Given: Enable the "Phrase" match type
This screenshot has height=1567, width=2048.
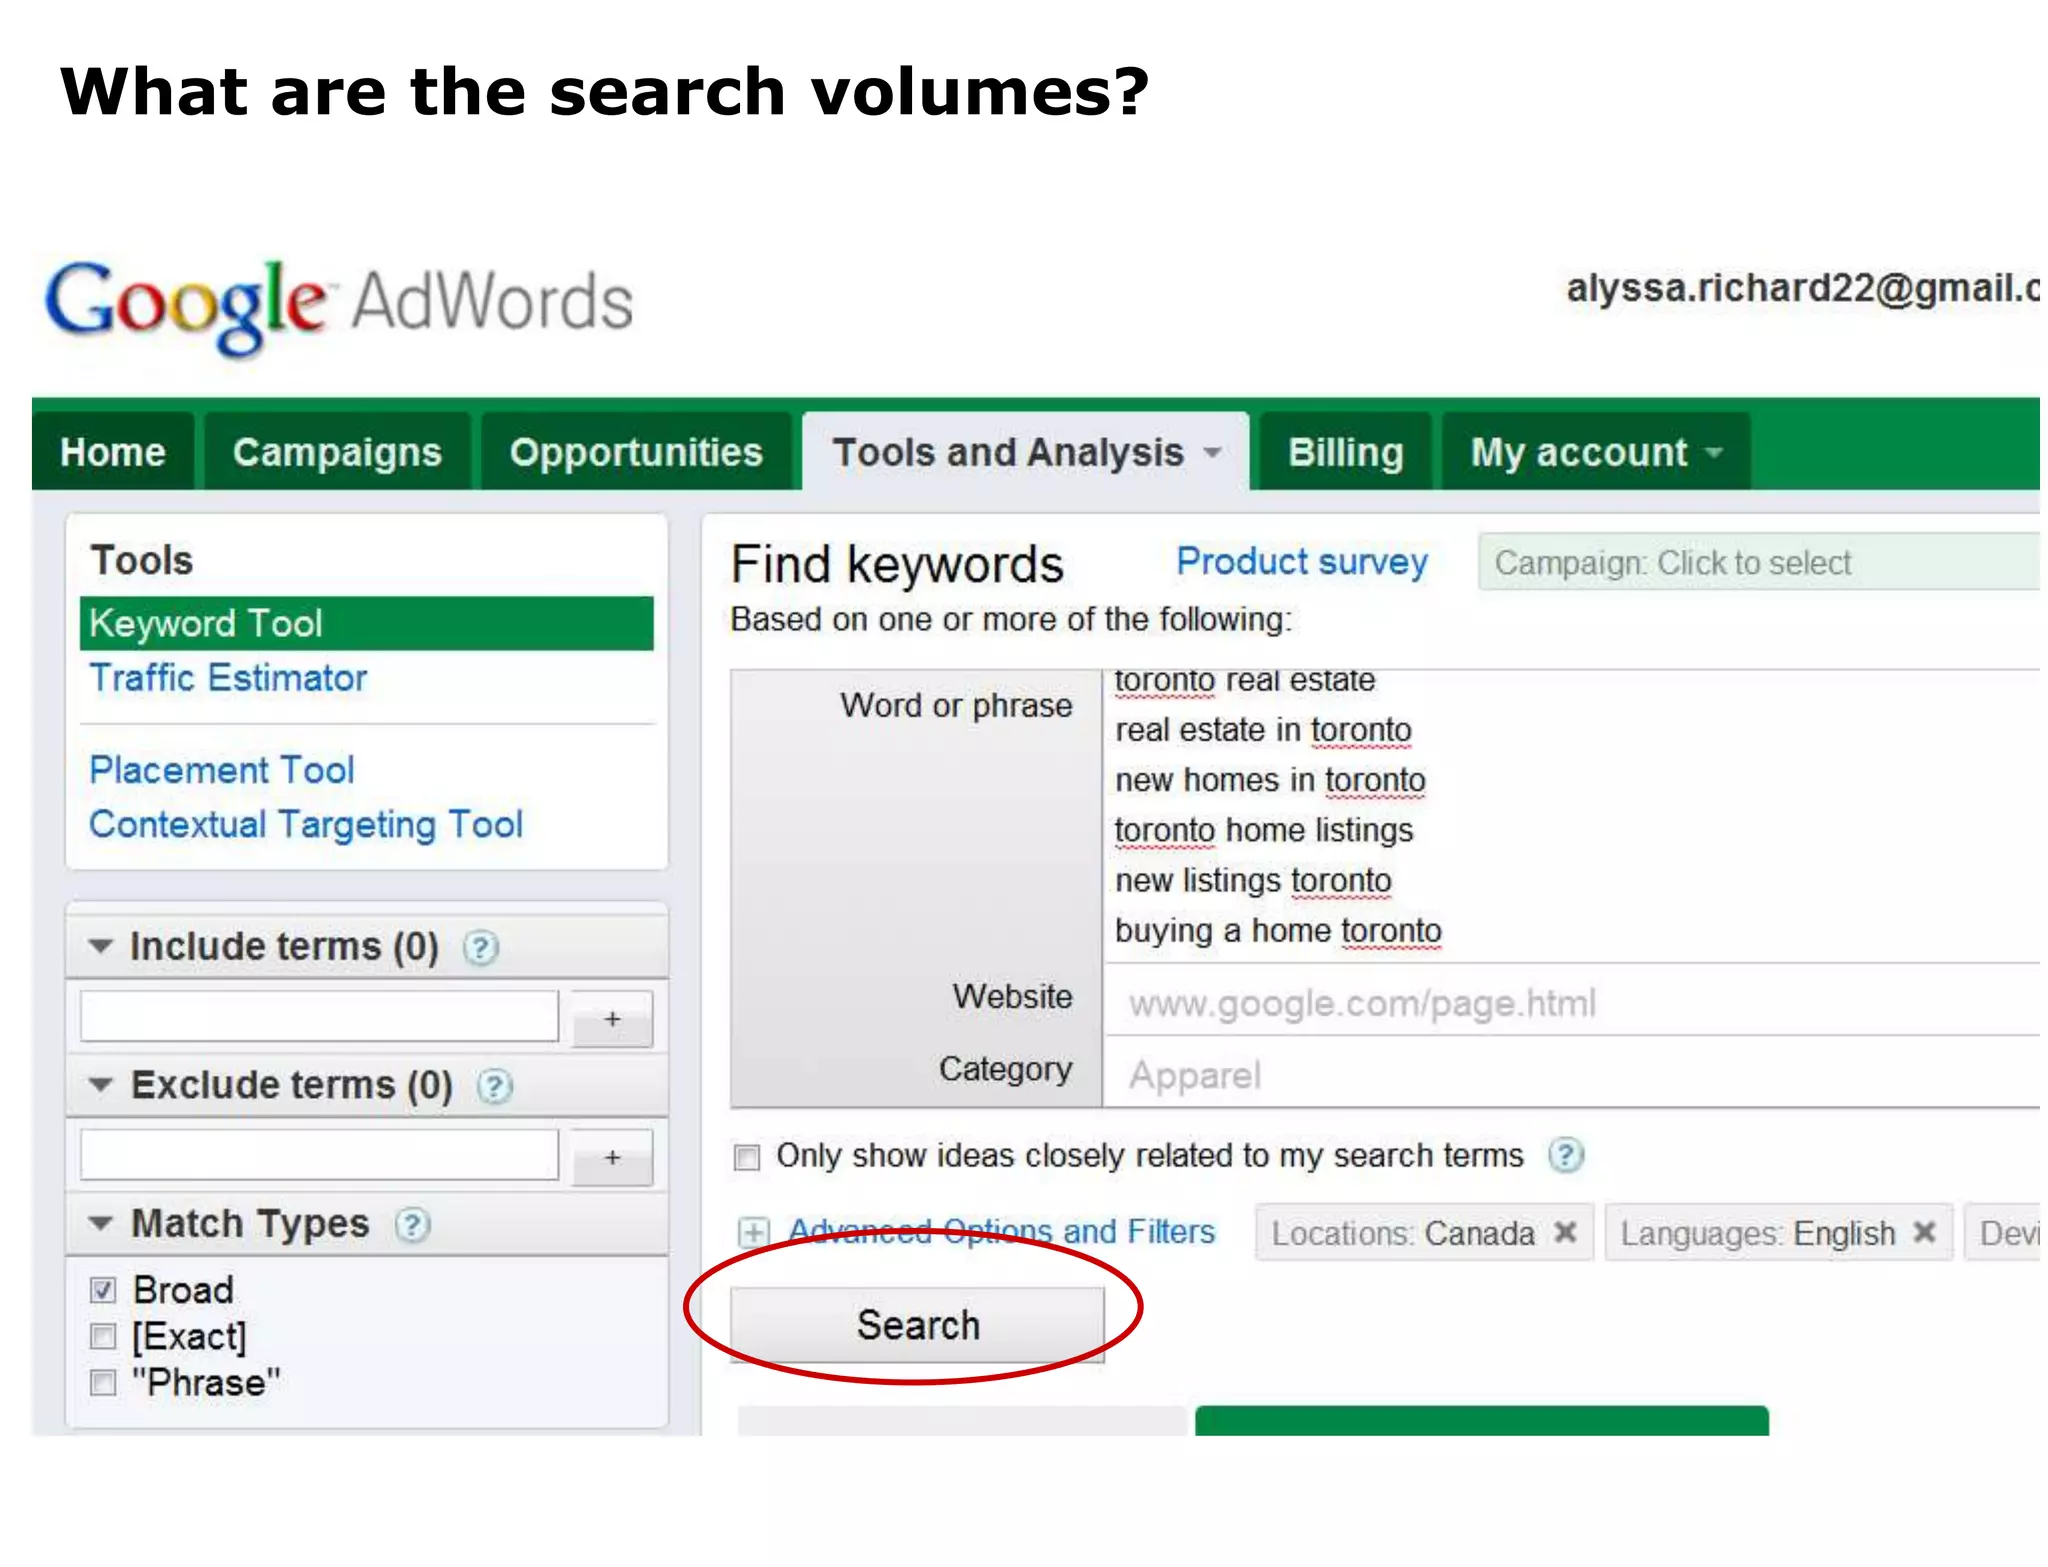Looking at the screenshot, I should point(103,1383).
